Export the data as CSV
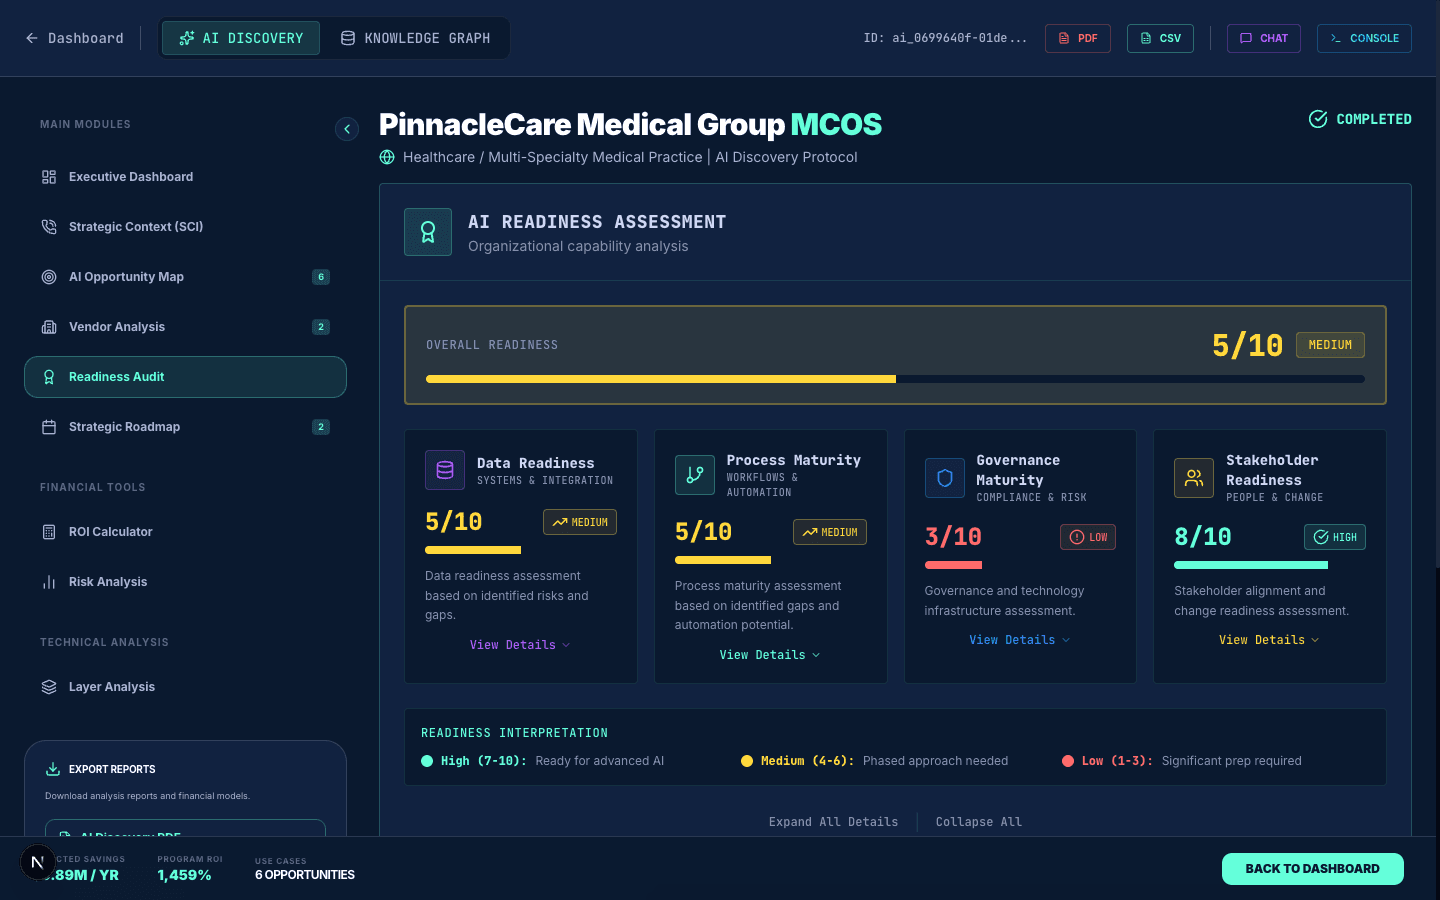Image resolution: width=1440 pixels, height=900 pixels. point(1160,38)
